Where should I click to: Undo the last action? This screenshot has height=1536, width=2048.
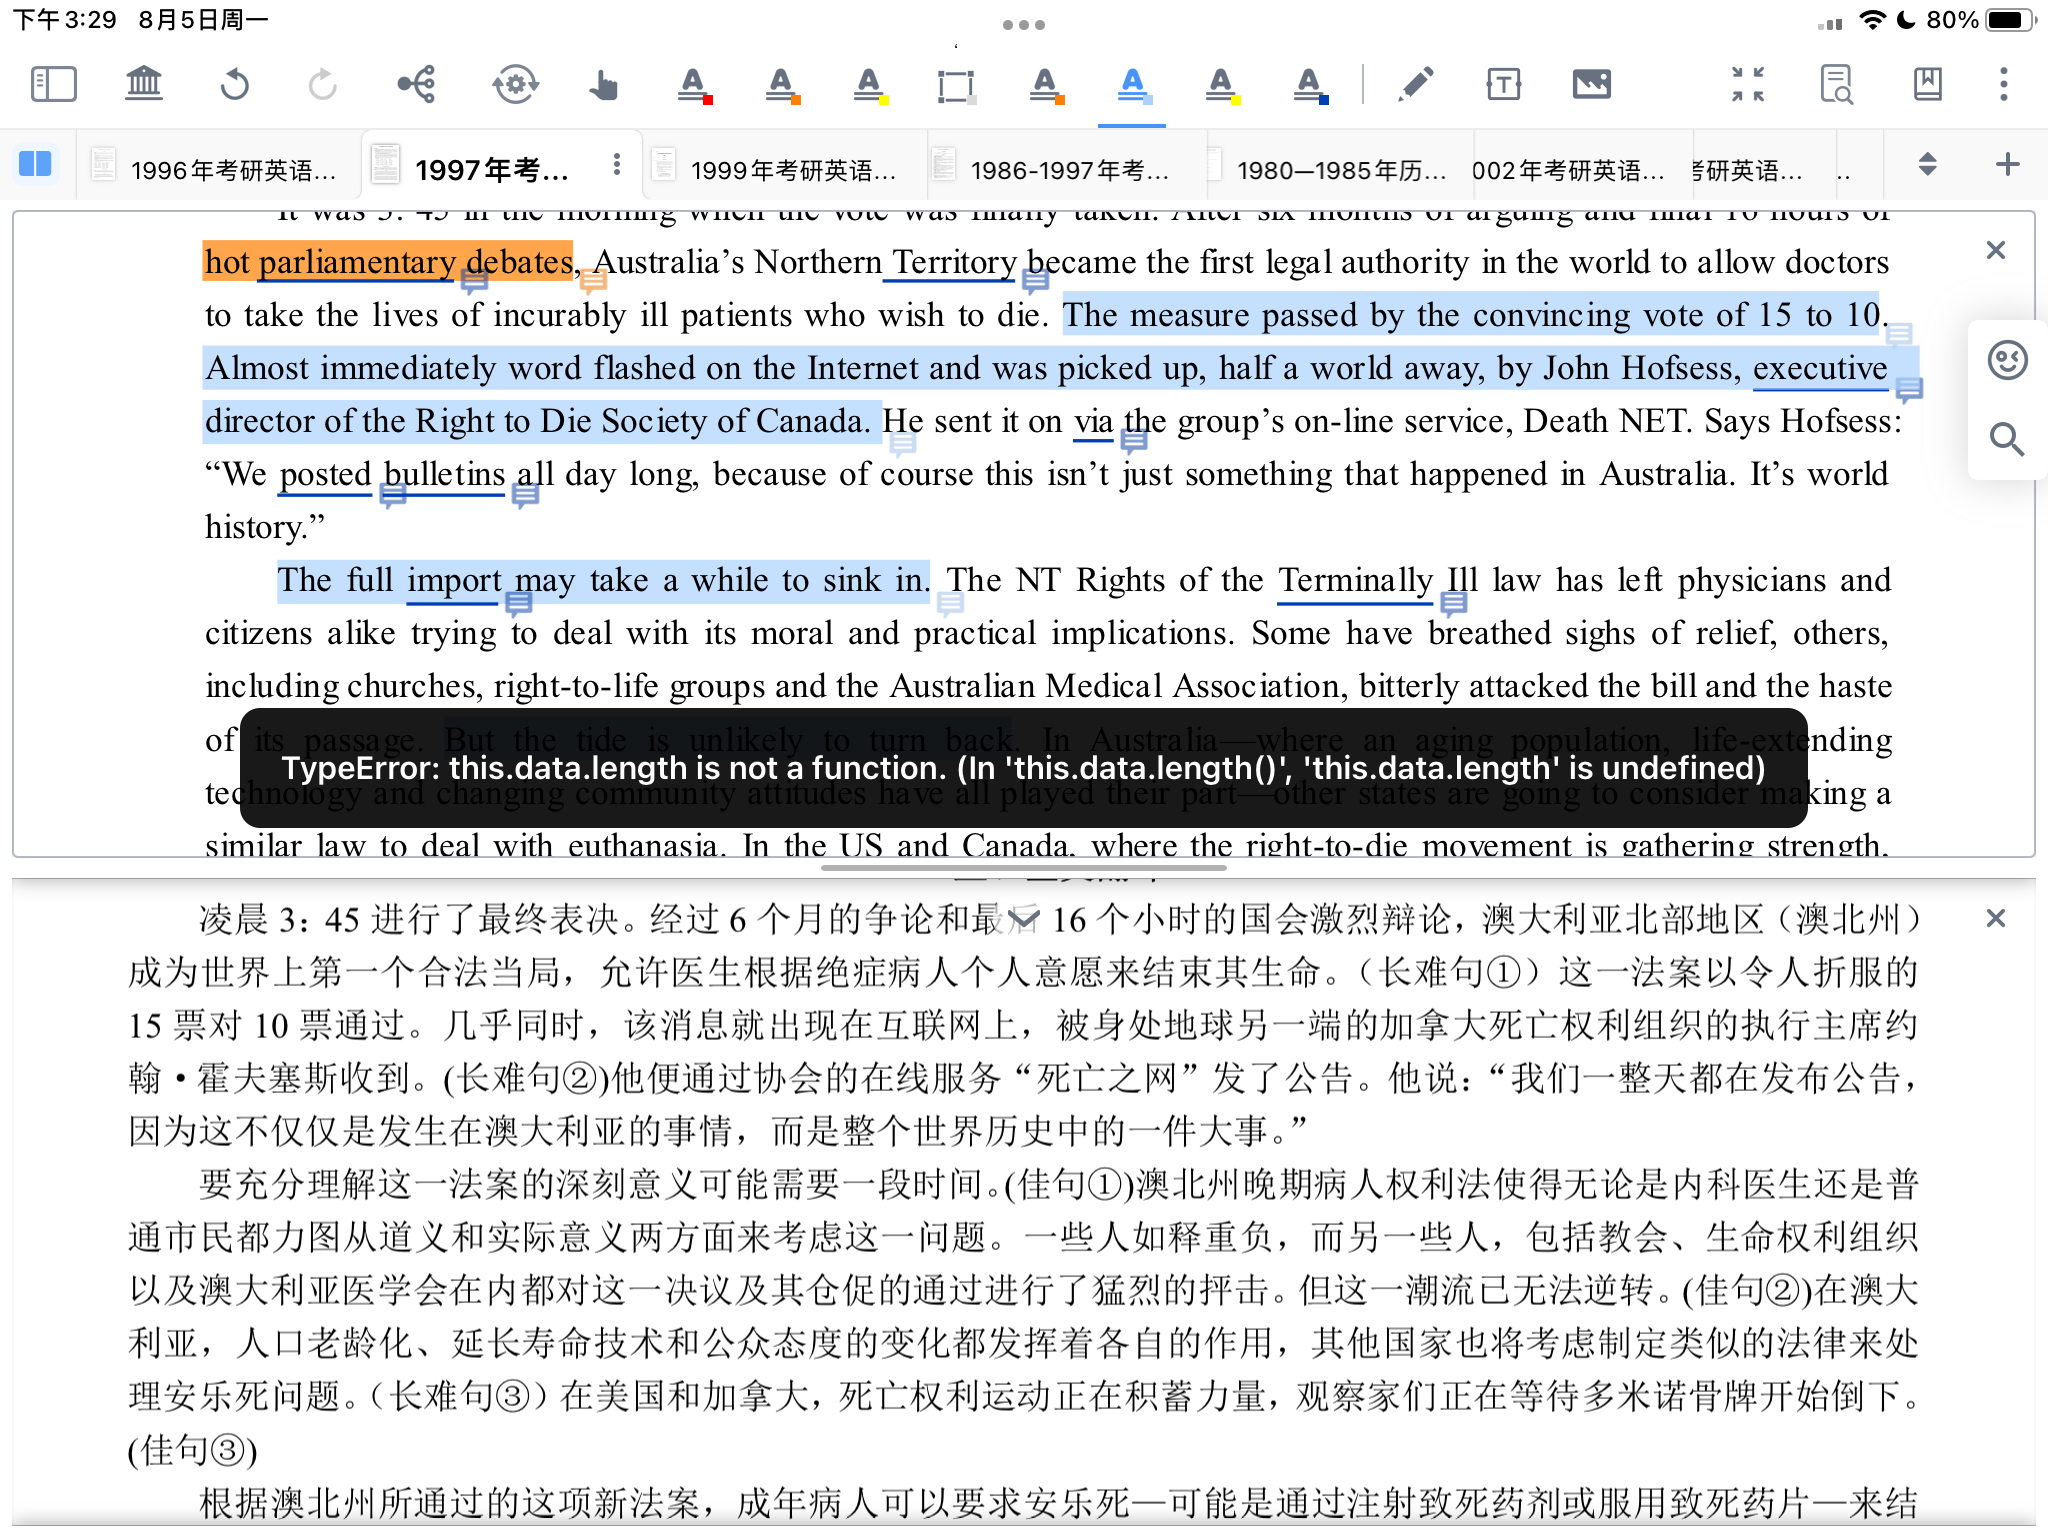click(x=235, y=85)
